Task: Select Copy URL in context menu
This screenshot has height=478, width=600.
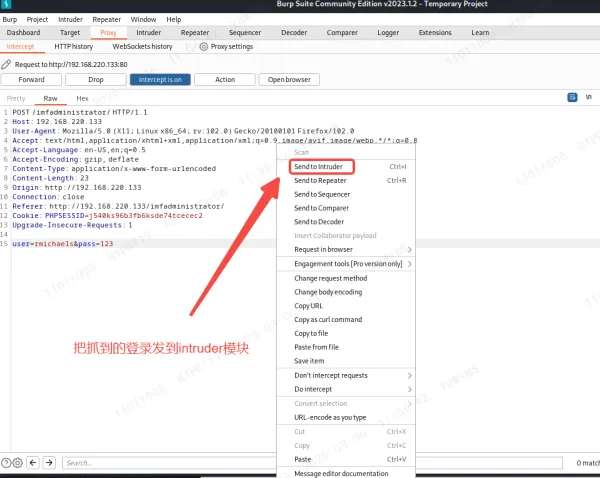Action: click(346, 306)
